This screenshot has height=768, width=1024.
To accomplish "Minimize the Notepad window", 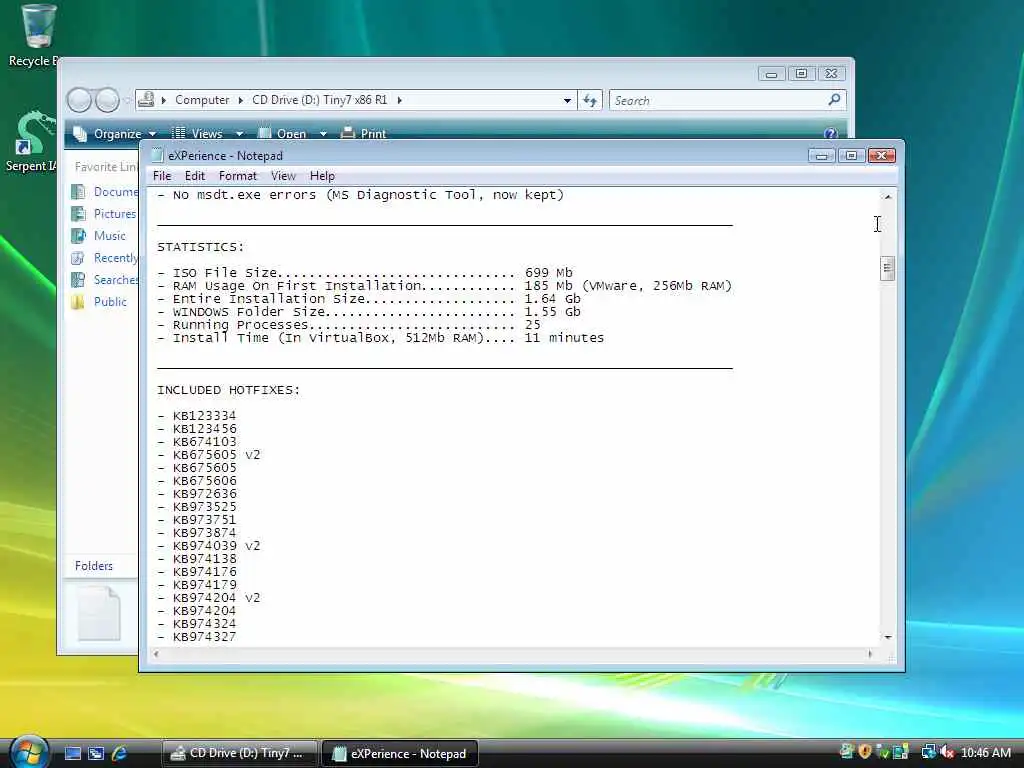I will 822,155.
